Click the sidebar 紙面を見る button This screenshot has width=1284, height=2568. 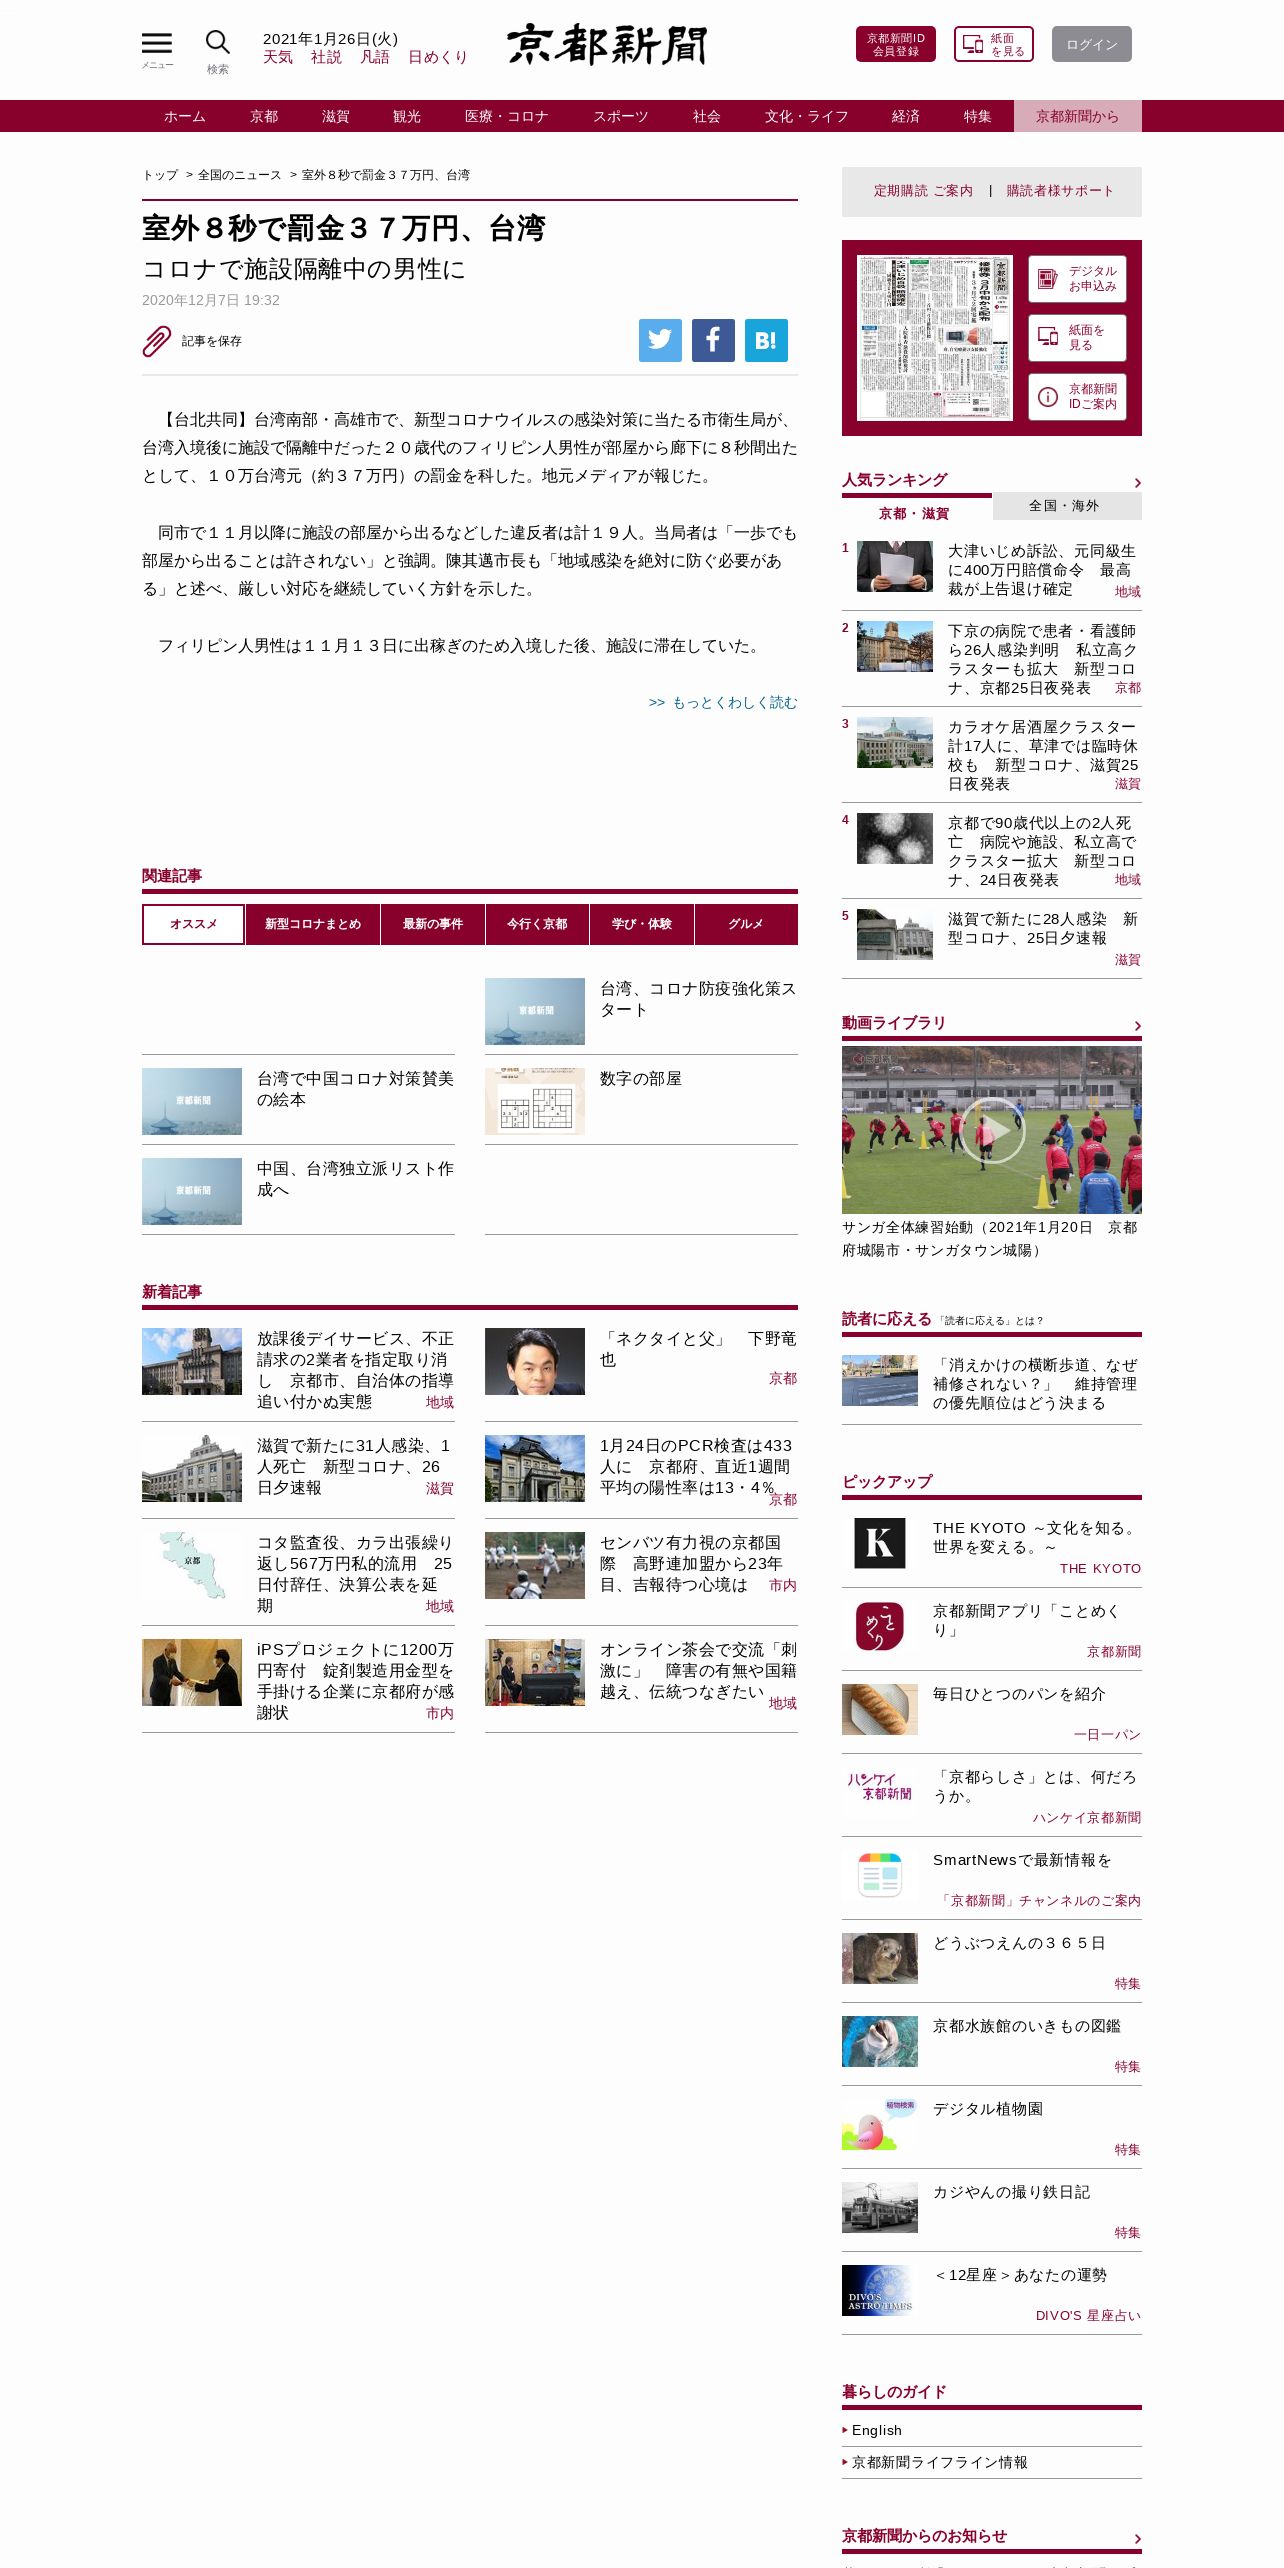point(1077,338)
